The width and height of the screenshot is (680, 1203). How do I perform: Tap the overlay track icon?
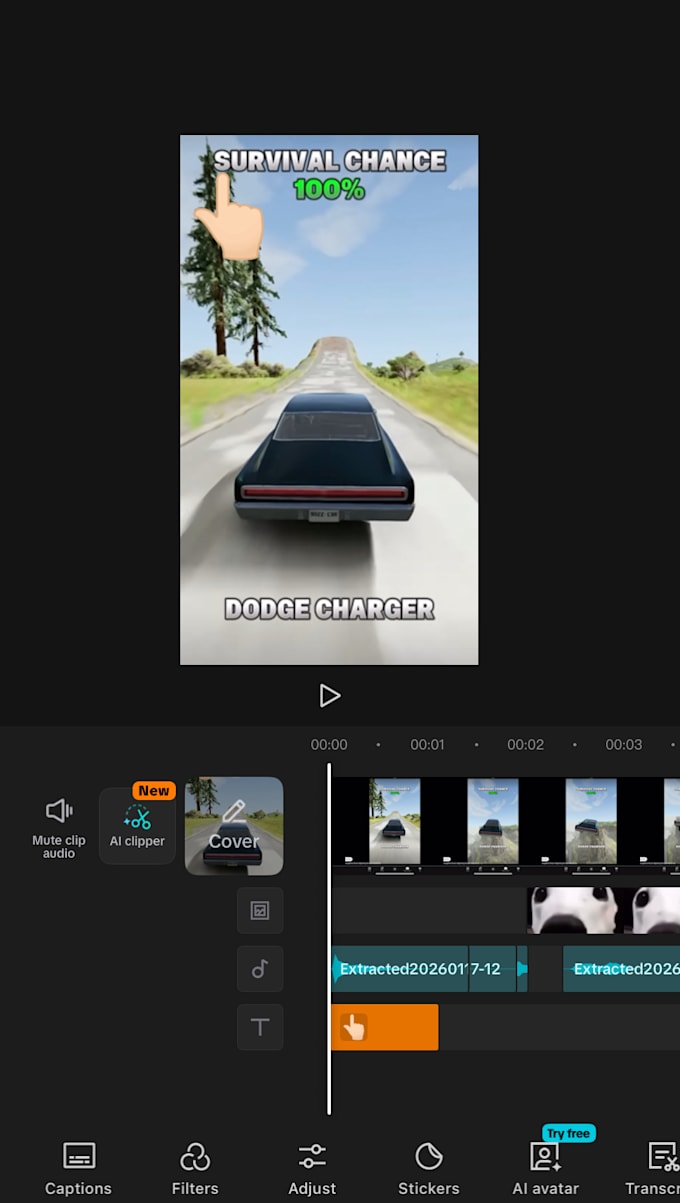tap(260, 910)
